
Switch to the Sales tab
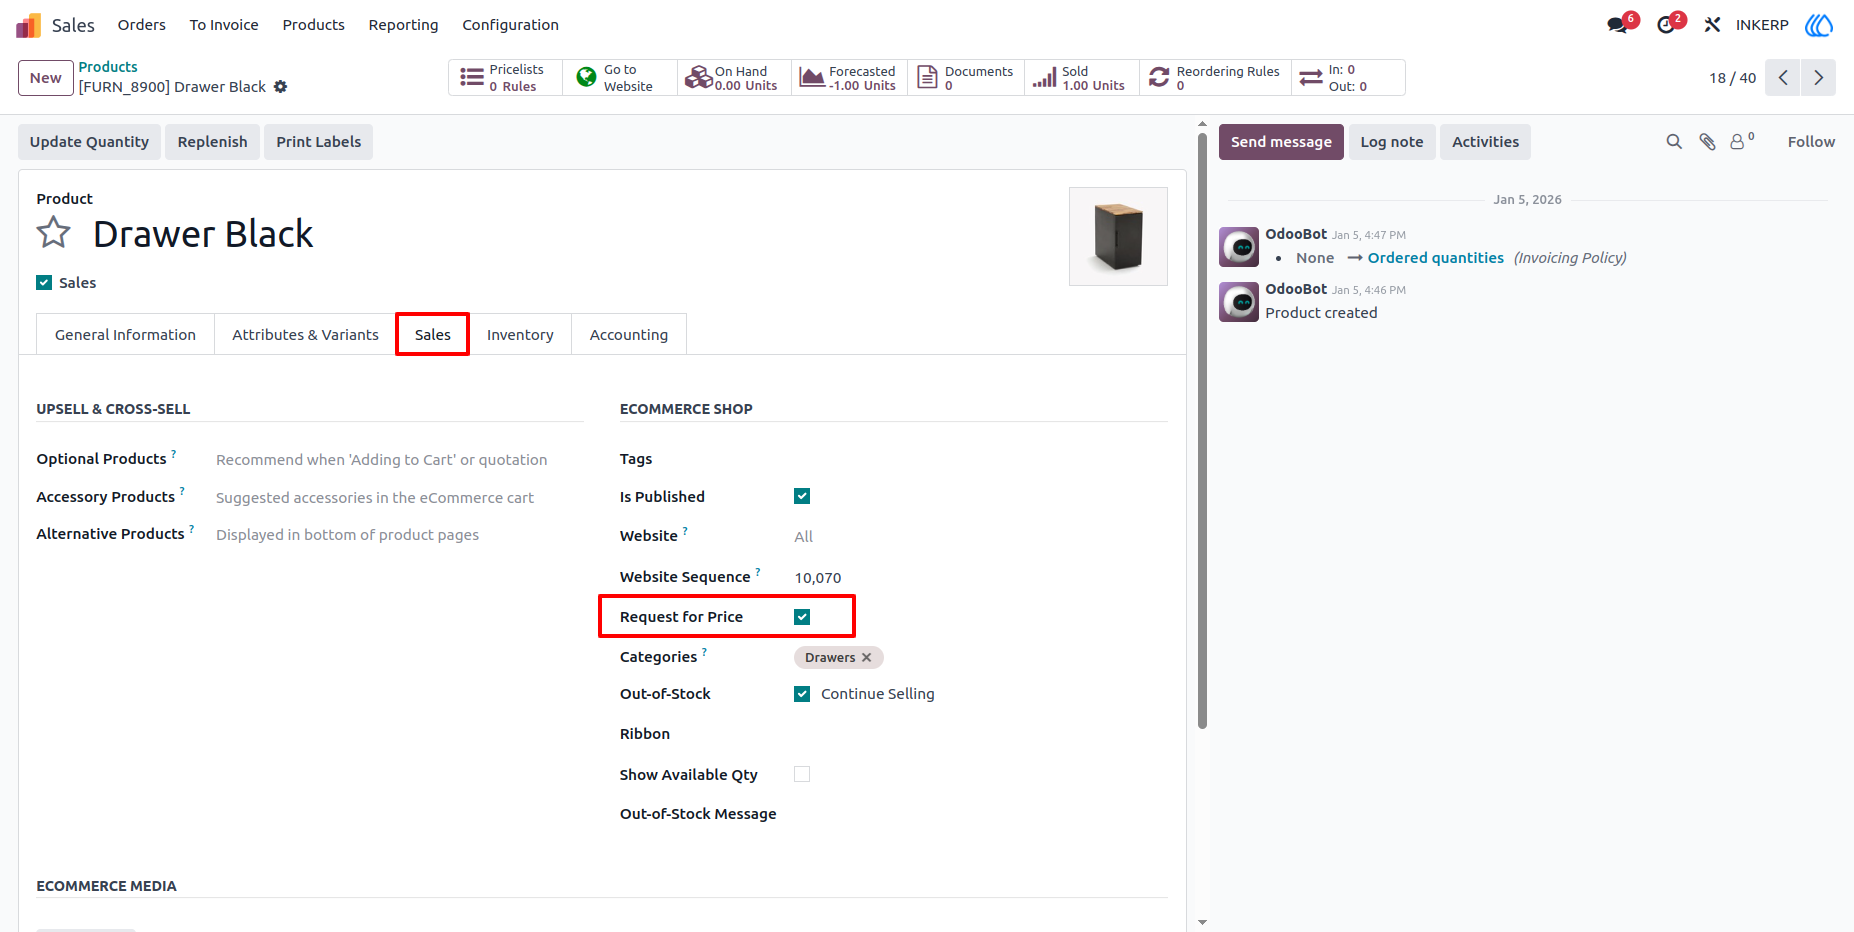pos(433,335)
